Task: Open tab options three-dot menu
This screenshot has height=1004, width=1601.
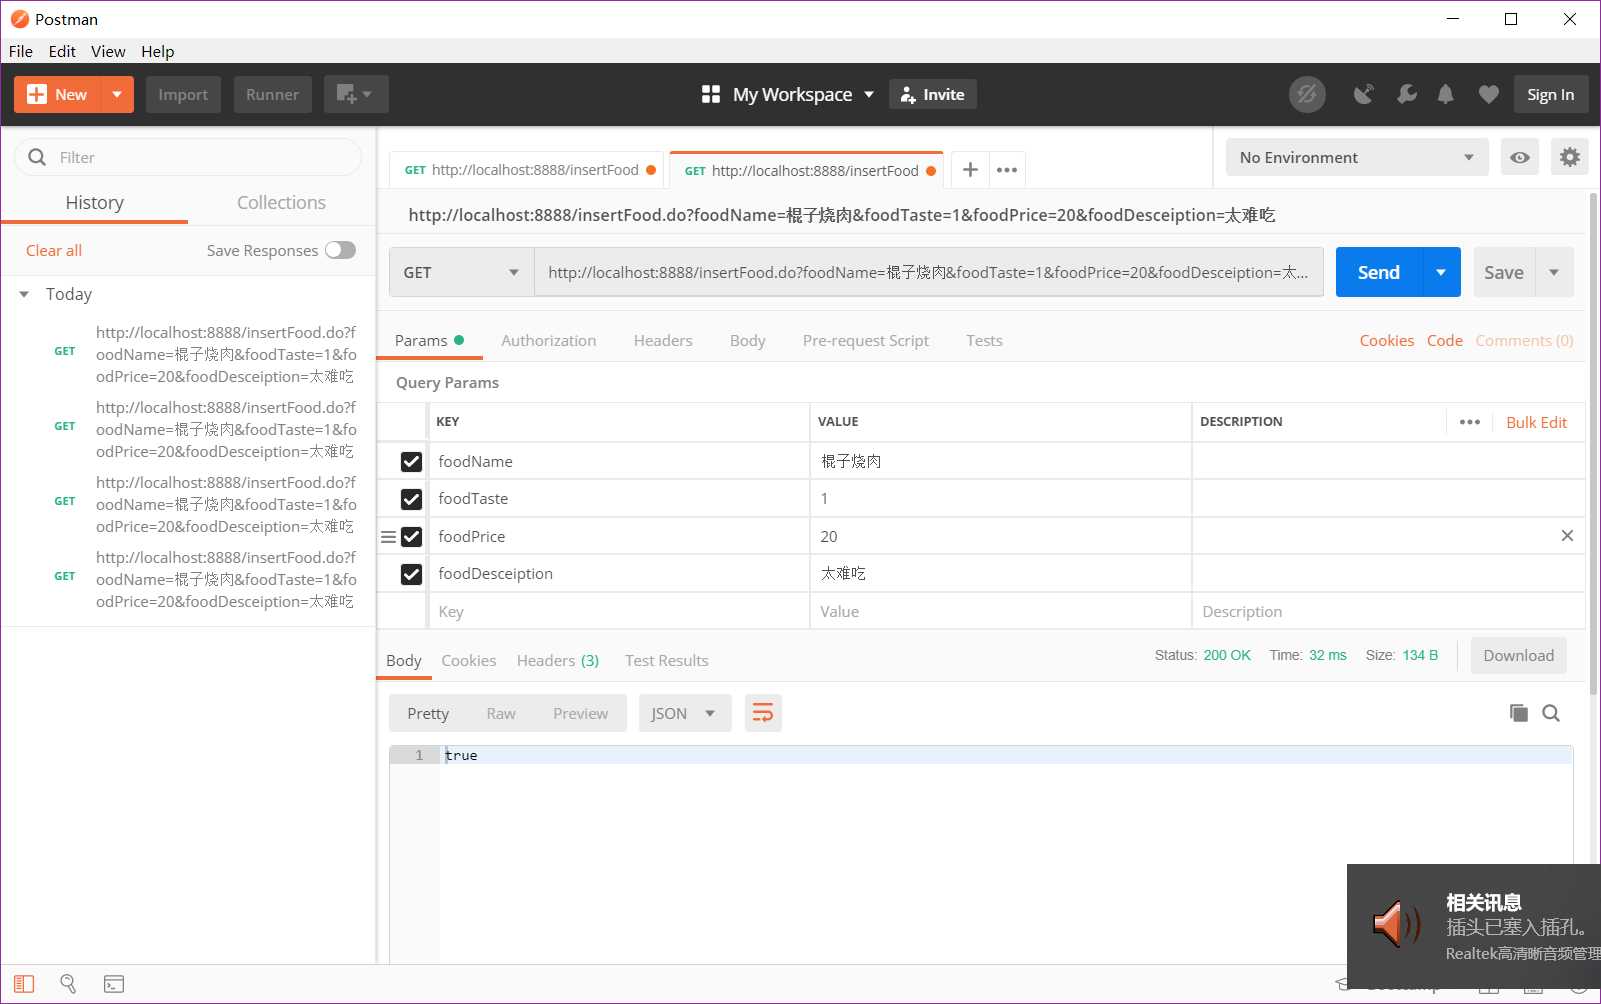Action: [x=1007, y=170]
